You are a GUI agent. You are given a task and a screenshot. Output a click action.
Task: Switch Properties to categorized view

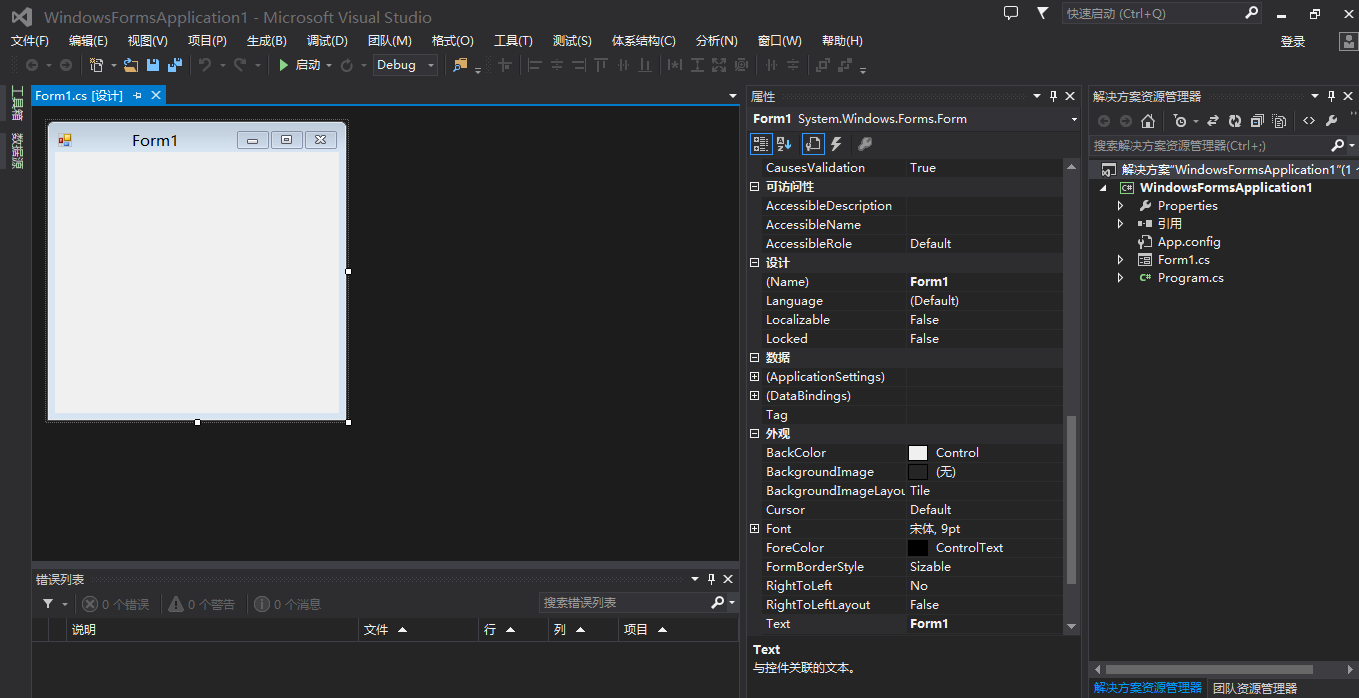click(761, 145)
